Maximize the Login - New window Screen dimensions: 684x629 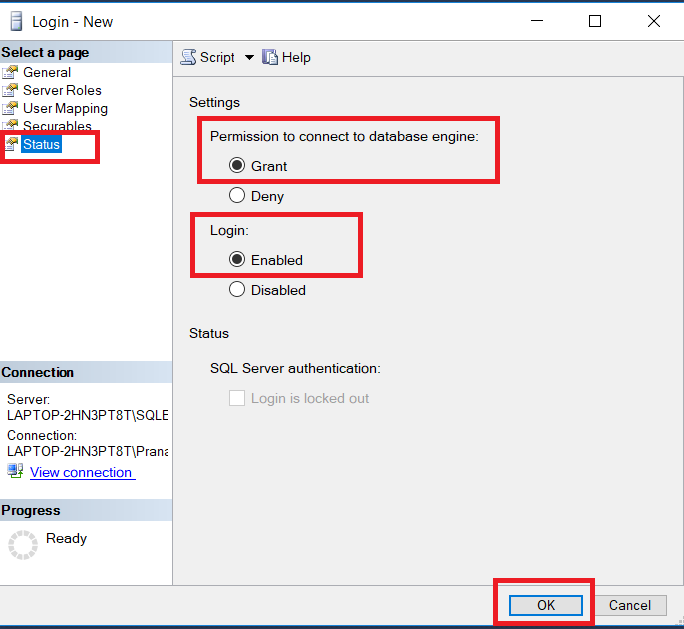pos(595,21)
